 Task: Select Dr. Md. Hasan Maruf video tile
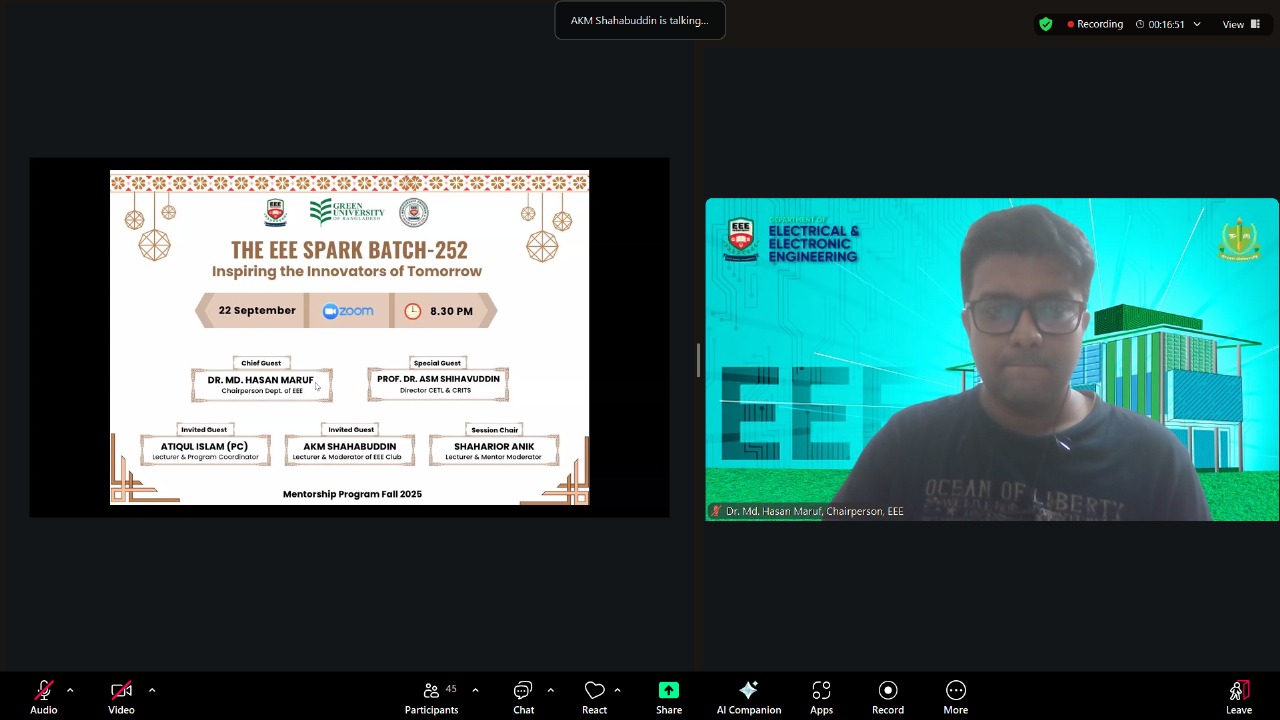991,360
